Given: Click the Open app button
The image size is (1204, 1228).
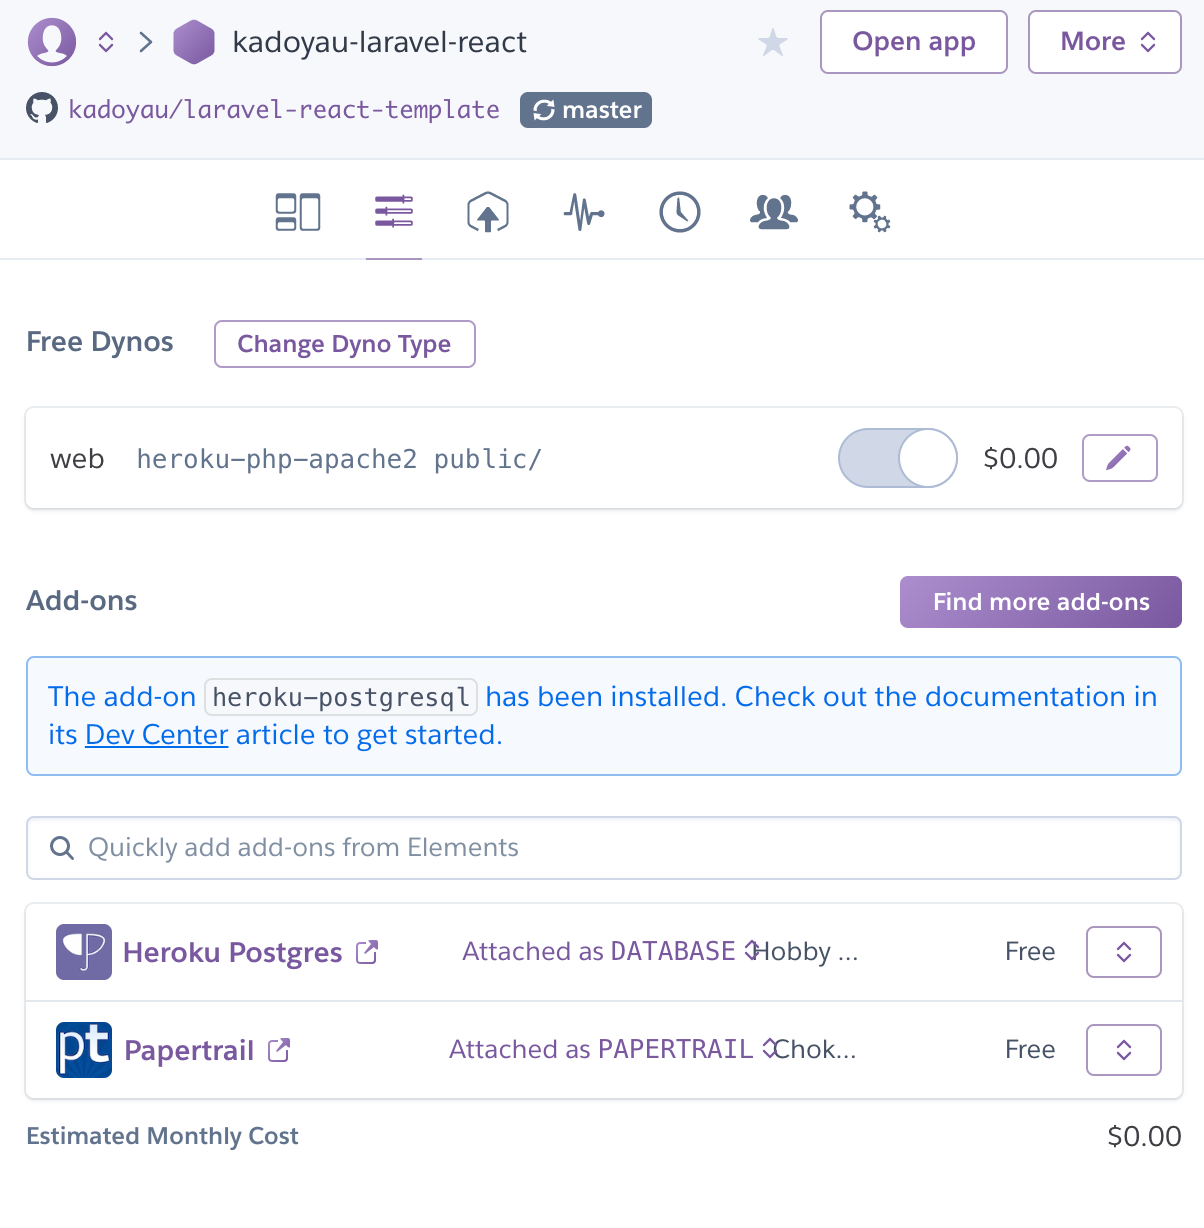Looking at the screenshot, I should [x=913, y=42].
